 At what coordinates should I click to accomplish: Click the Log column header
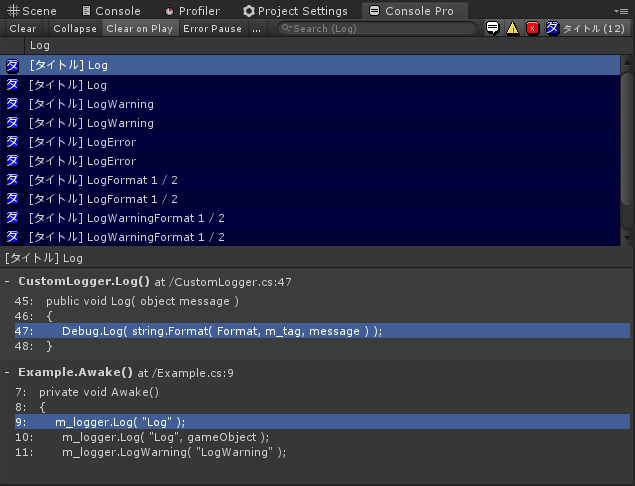pyautogui.click(x=40, y=45)
